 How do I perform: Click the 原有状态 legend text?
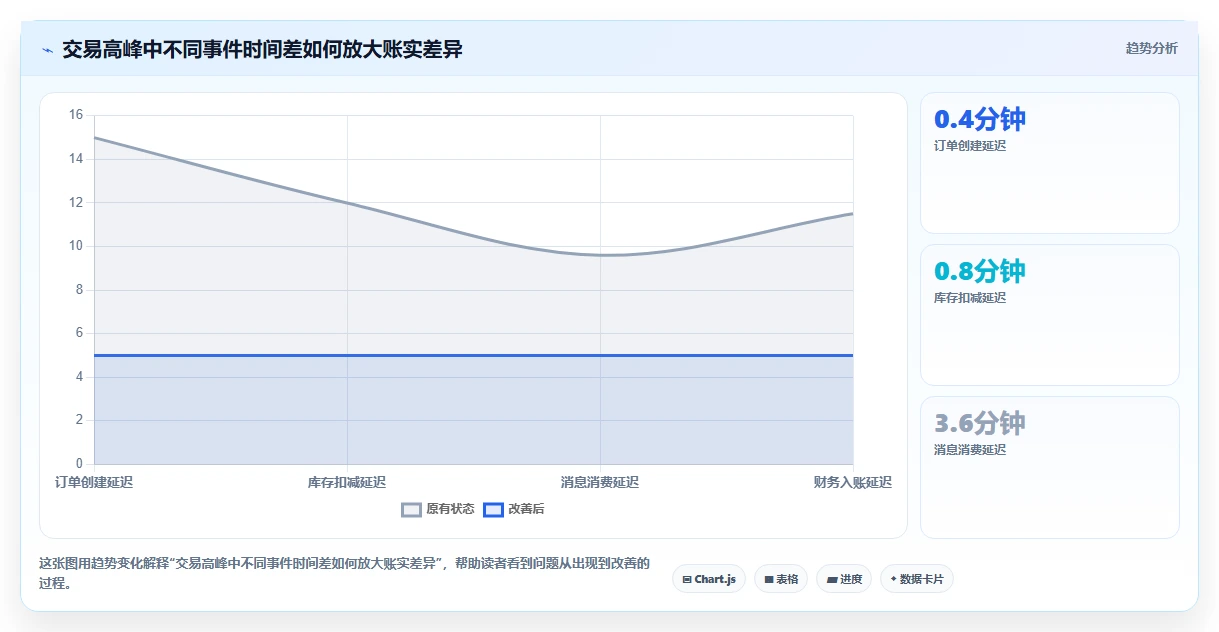(450, 509)
